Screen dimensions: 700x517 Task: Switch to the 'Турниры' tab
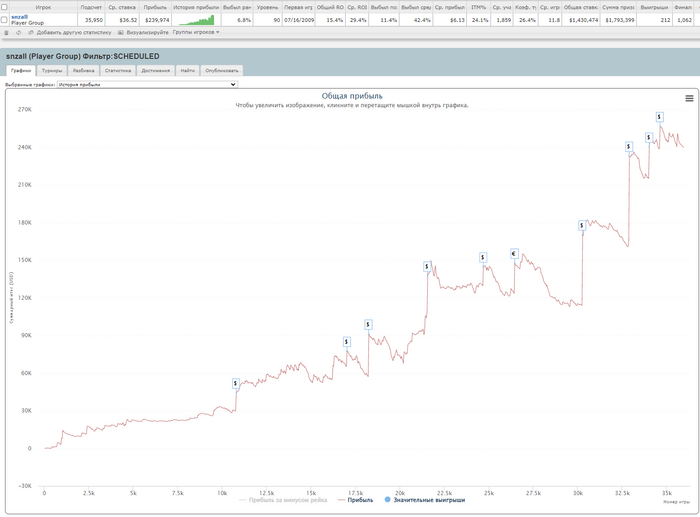(52, 71)
